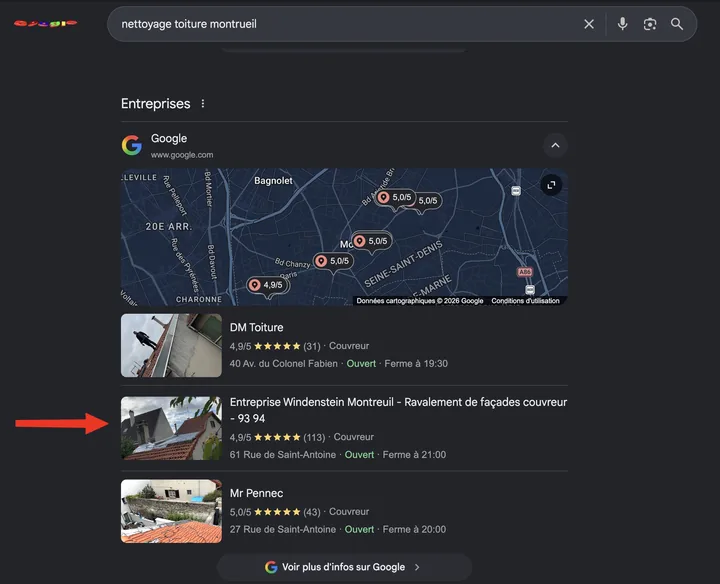The height and width of the screenshot is (584, 720).
Task: Click Données cartographiques © 2026 Google text
Action: pyautogui.click(x=420, y=301)
